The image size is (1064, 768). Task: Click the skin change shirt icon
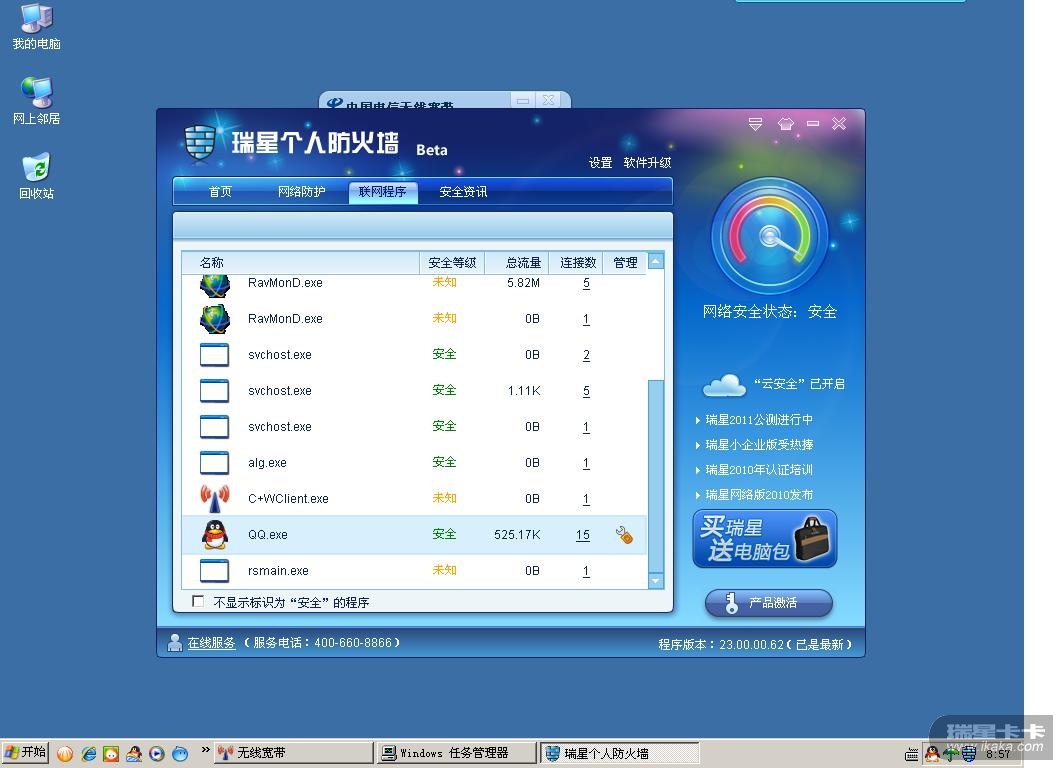(x=785, y=124)
